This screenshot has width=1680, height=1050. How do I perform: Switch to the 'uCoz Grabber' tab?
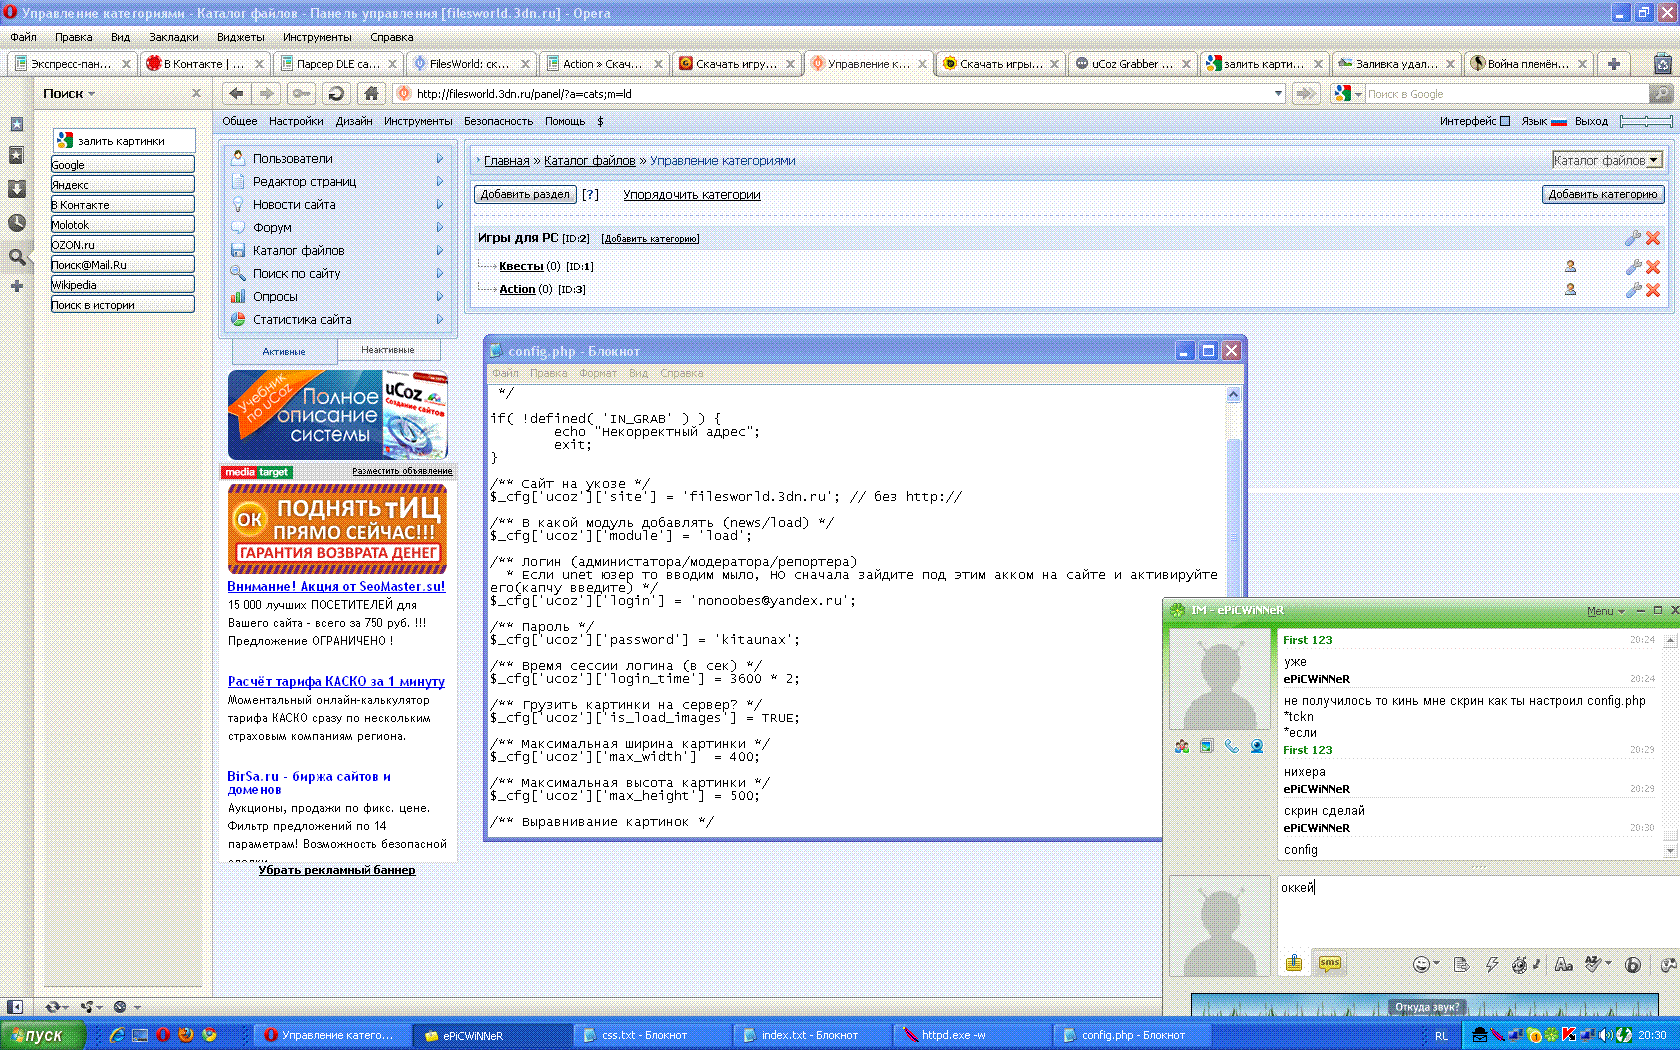pos(1133,63)
